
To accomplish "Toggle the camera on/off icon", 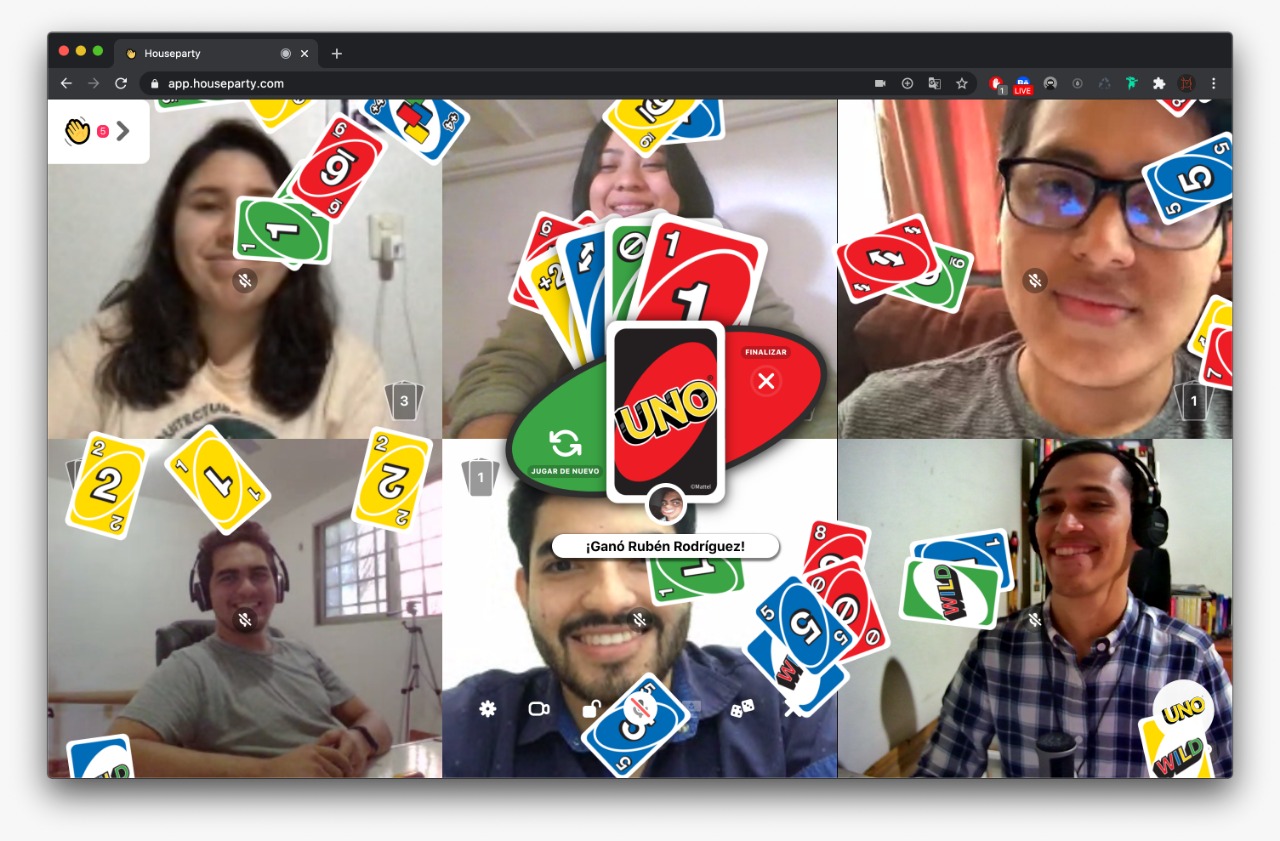I will coord(539,709).
